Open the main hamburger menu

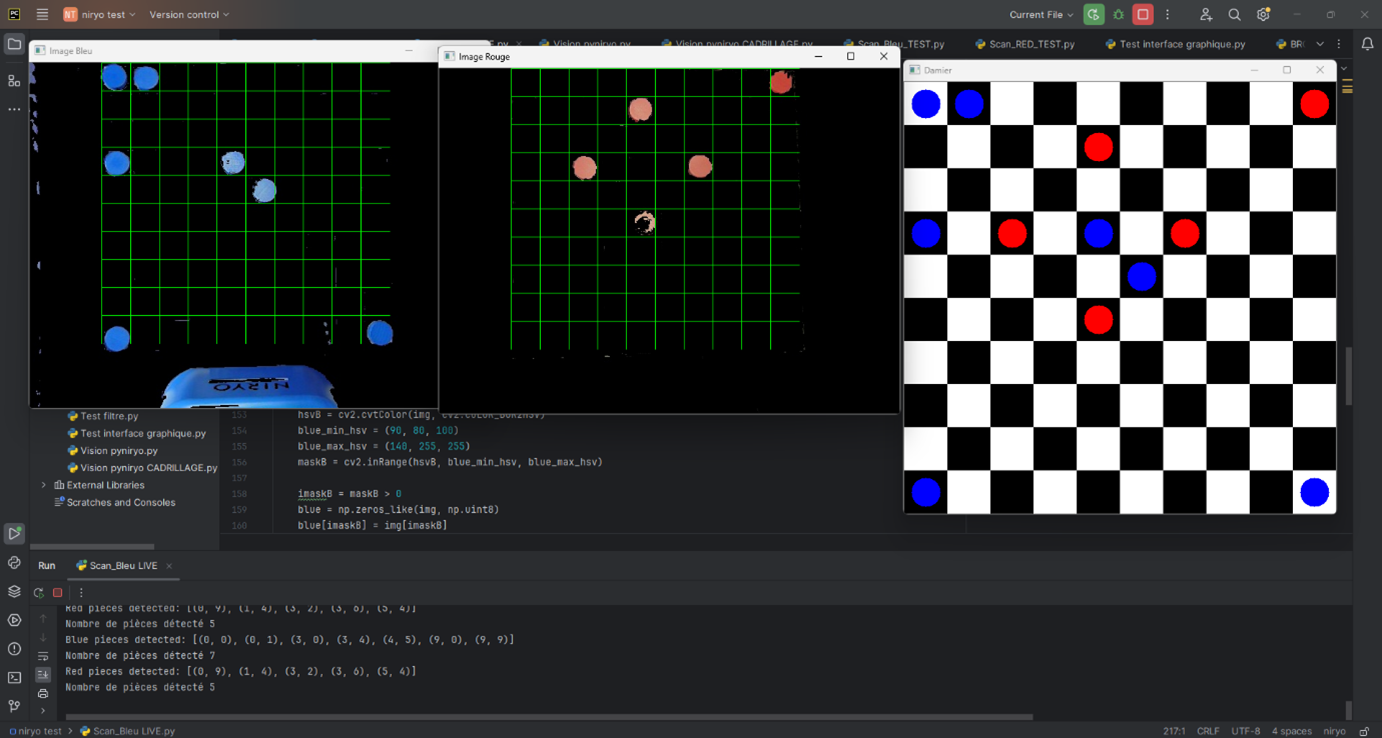[x=42, y=15]
